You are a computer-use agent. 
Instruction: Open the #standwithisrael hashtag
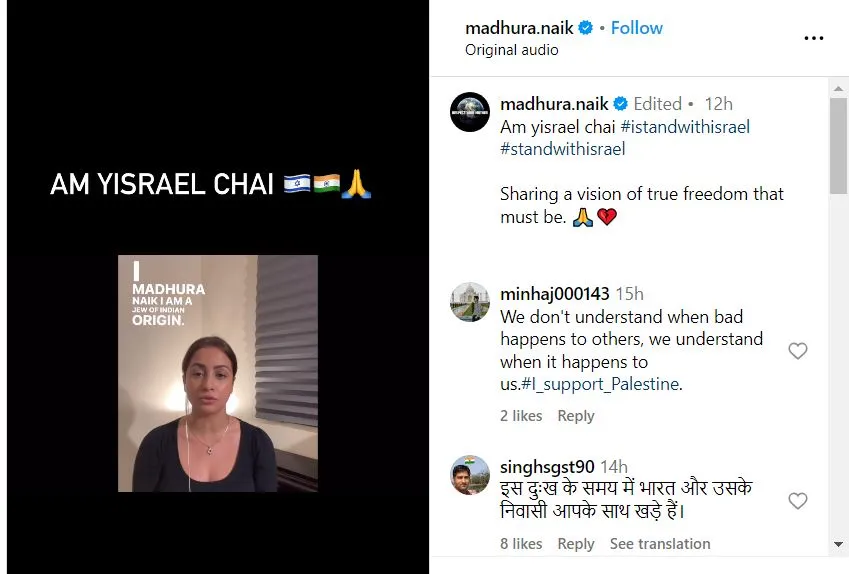pos(563,149)
